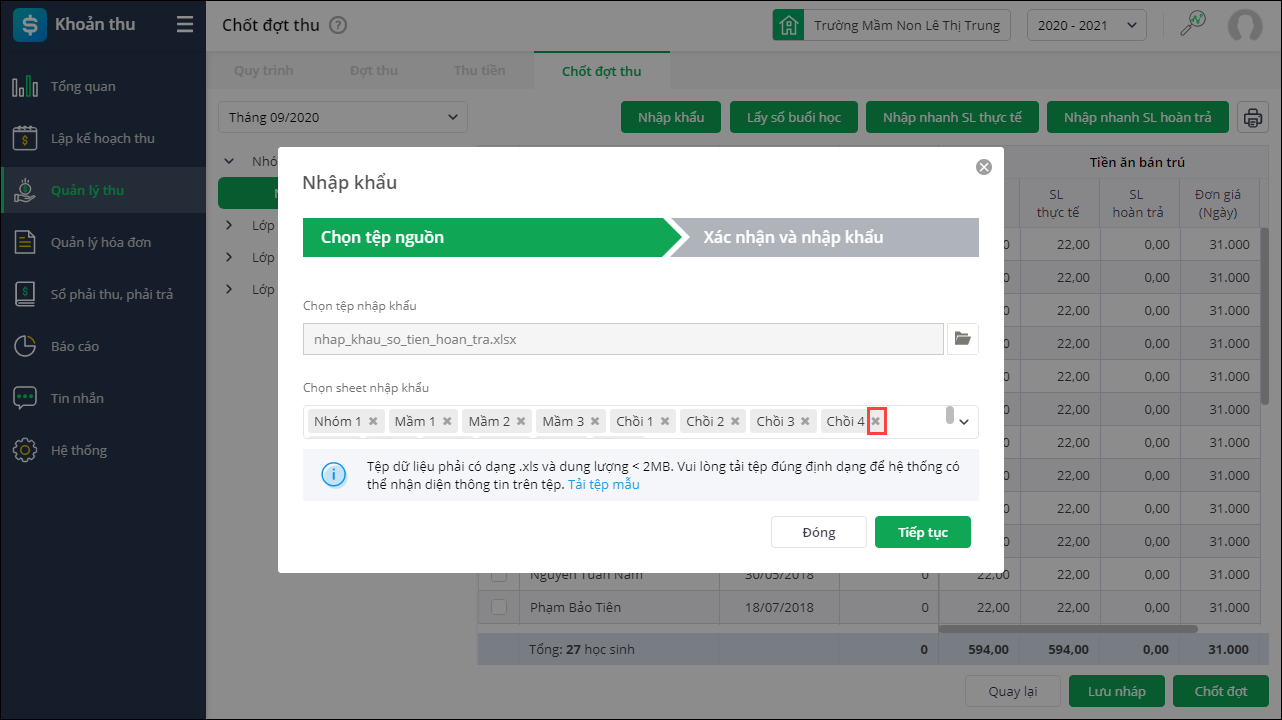Tick checkbox for Nguyễn Tuấn Nam
This screenshot has height=720, width=1282.
498,575
